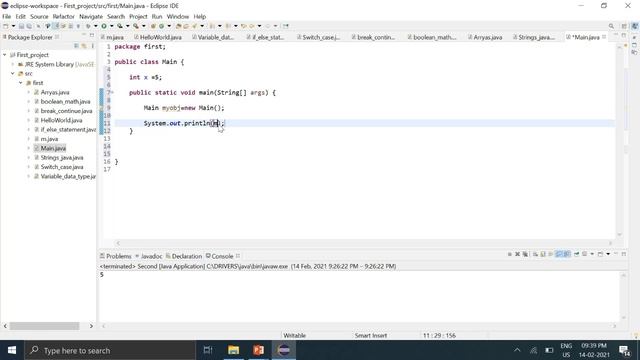
Task: Open PowerPoint from taskbar
Action: (258, 350)
